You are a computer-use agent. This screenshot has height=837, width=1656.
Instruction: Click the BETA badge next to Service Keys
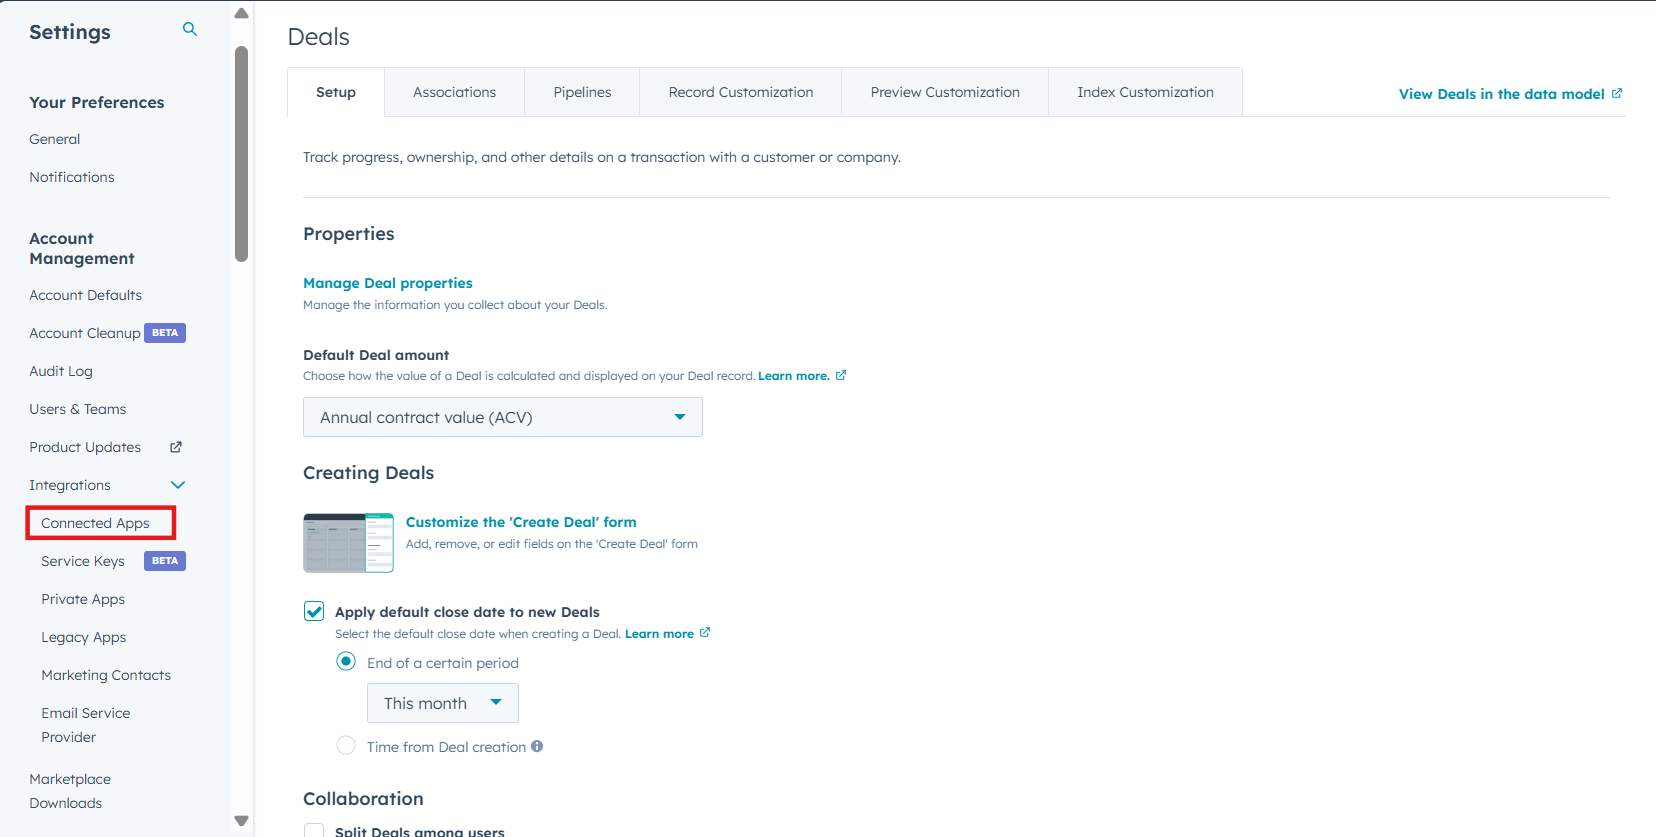(x=165, y=561)
